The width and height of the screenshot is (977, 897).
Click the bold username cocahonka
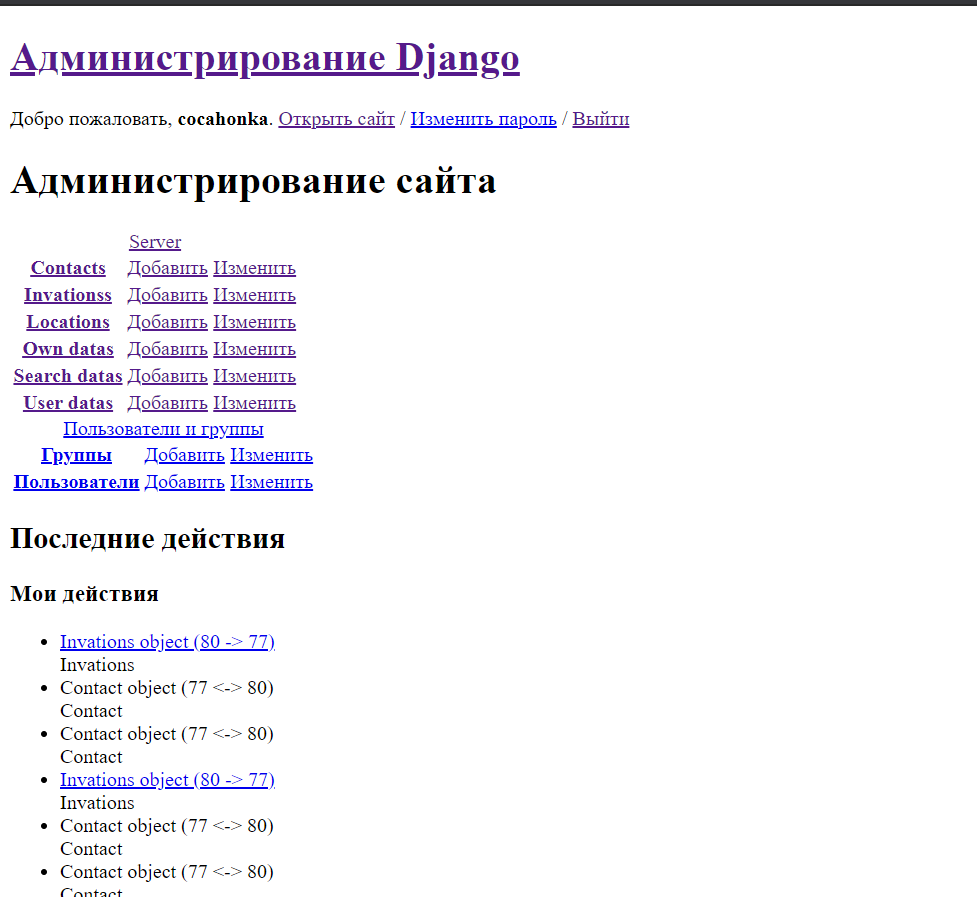(x=223, y=119)
